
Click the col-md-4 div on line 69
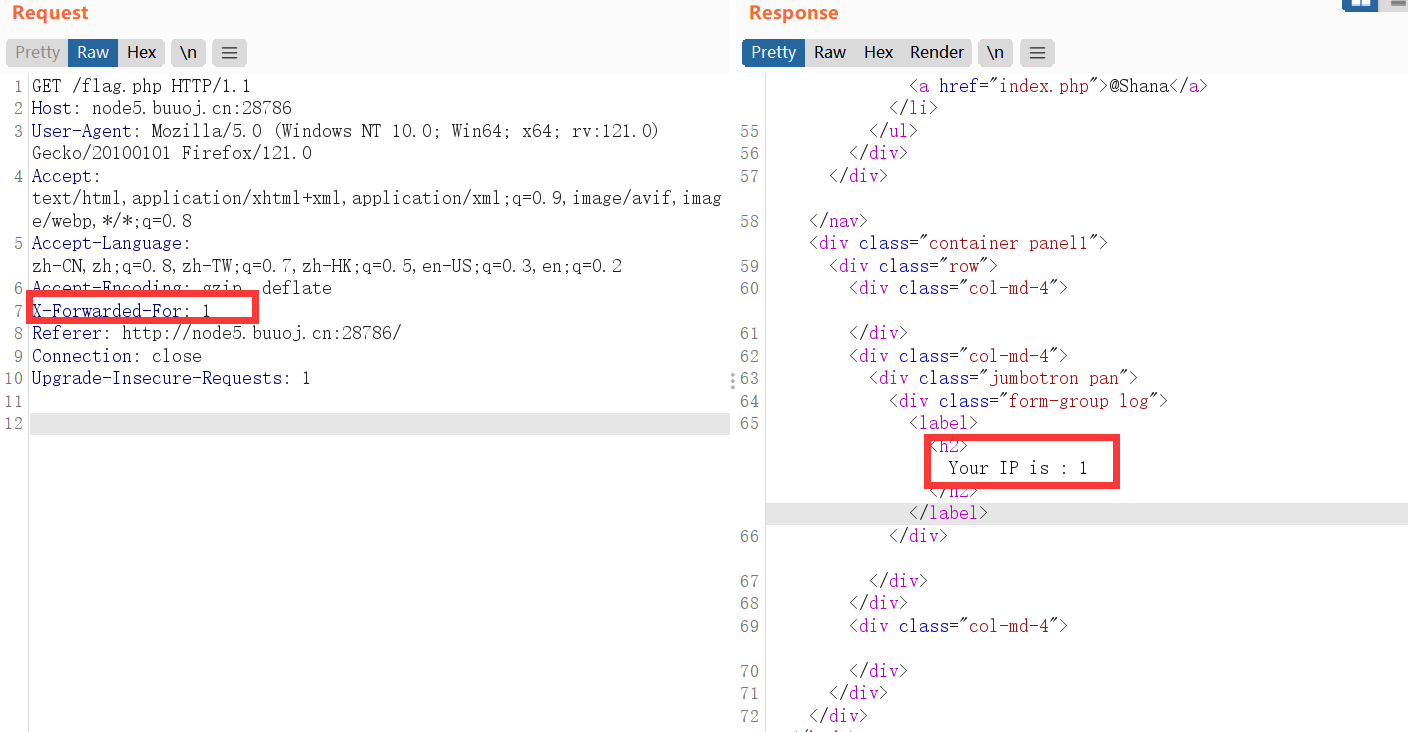coord(958,626)
